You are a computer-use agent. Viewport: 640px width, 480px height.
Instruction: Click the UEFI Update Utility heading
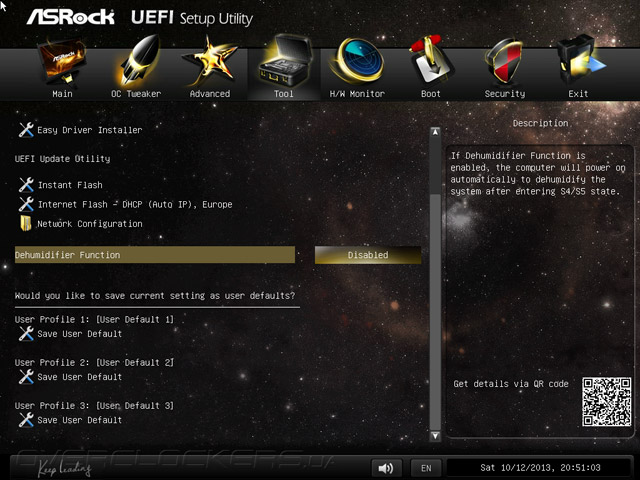point(62,159)
